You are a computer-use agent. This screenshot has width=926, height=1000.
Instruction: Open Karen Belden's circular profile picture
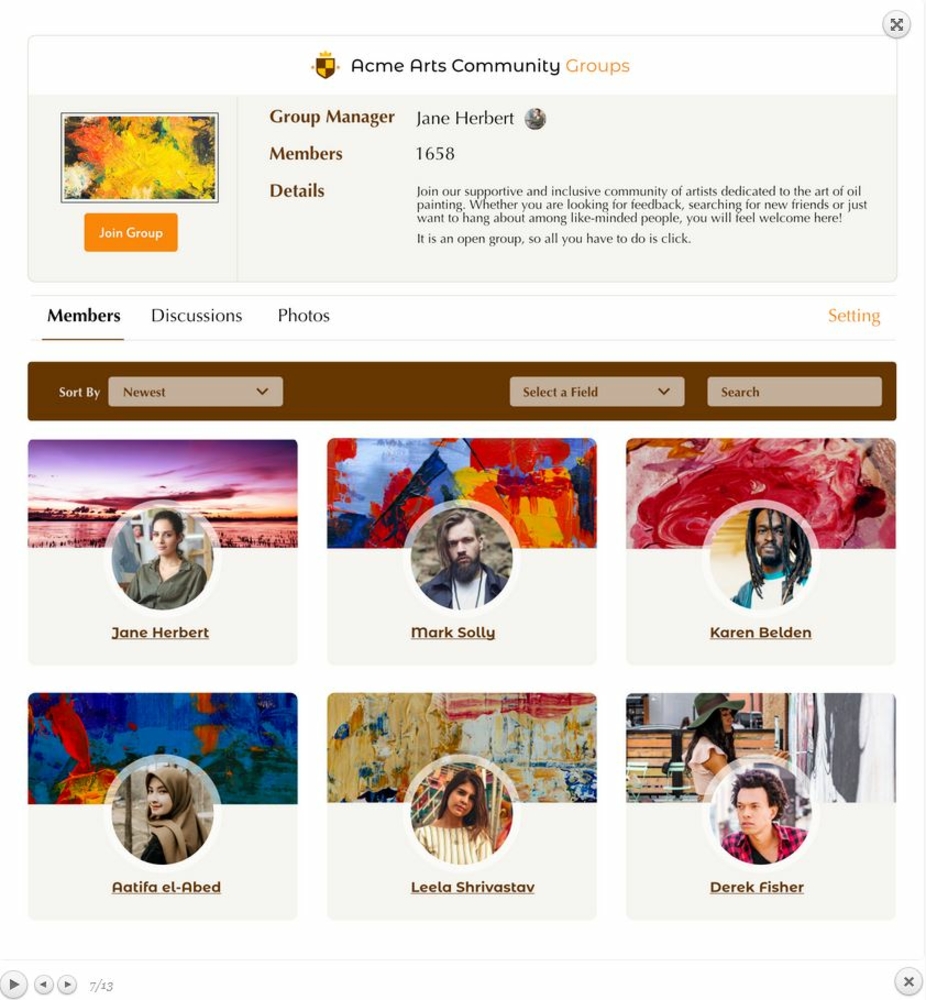760,559
